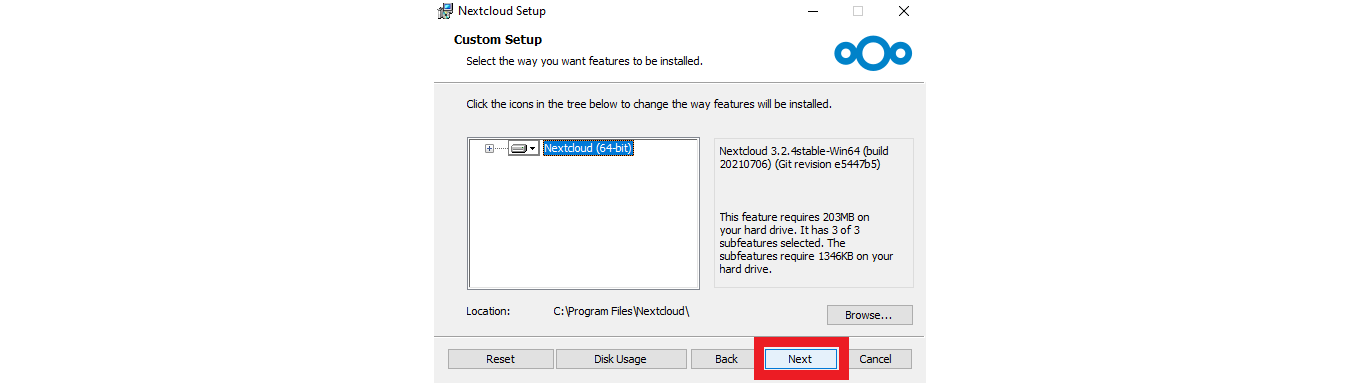Open the Browse... location dialog
This screenshot has height=383, width=1360.
point(869,315)
